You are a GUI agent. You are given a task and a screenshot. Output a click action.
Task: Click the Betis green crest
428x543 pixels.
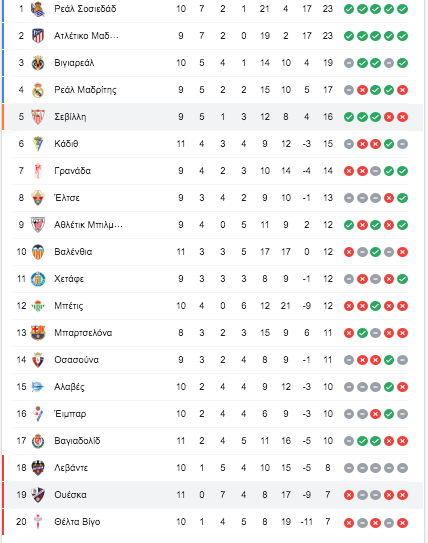[38, 306]
